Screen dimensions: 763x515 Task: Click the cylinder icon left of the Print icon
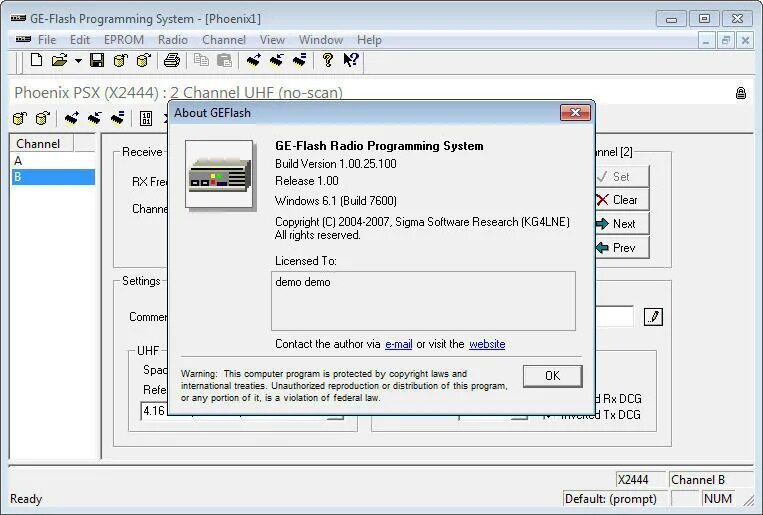144,60
